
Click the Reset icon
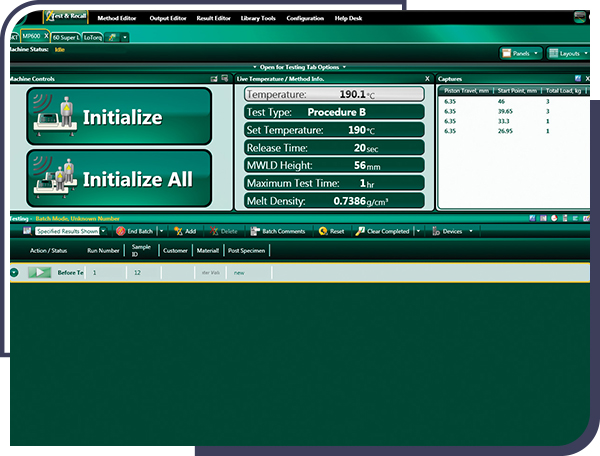323,231
